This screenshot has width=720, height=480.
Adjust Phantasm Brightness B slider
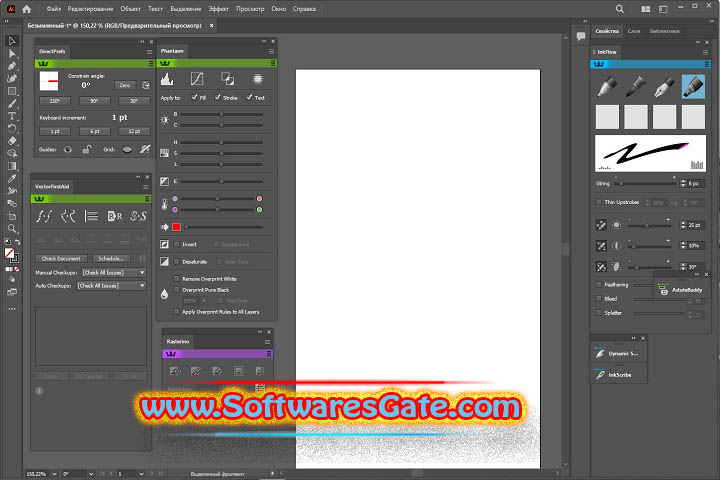221,114
